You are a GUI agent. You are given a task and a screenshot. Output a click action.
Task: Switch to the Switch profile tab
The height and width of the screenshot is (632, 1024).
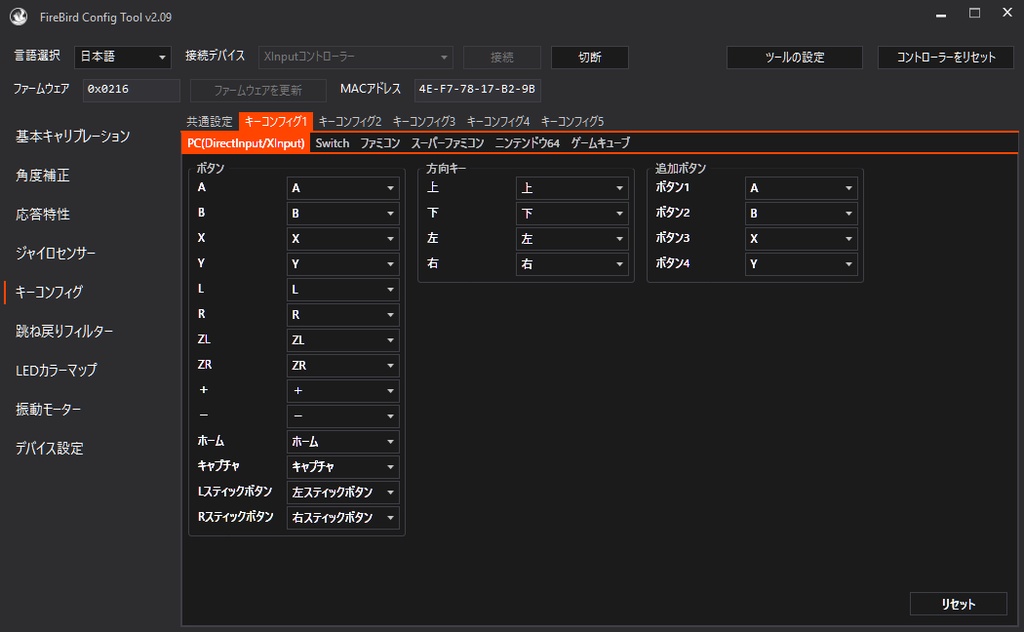[331, 143]
